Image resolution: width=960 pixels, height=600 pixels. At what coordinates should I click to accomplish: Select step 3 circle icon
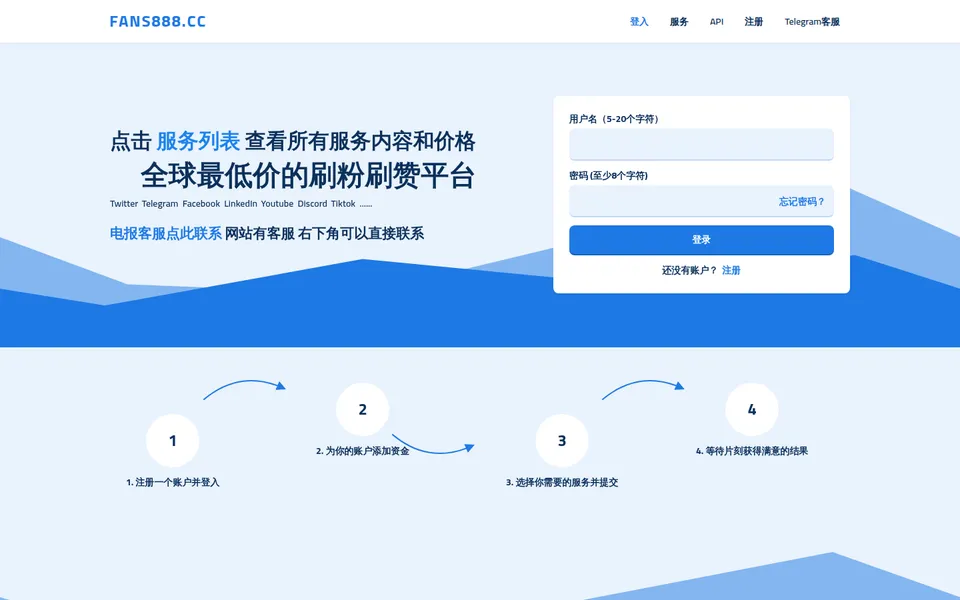click(562, 441)
